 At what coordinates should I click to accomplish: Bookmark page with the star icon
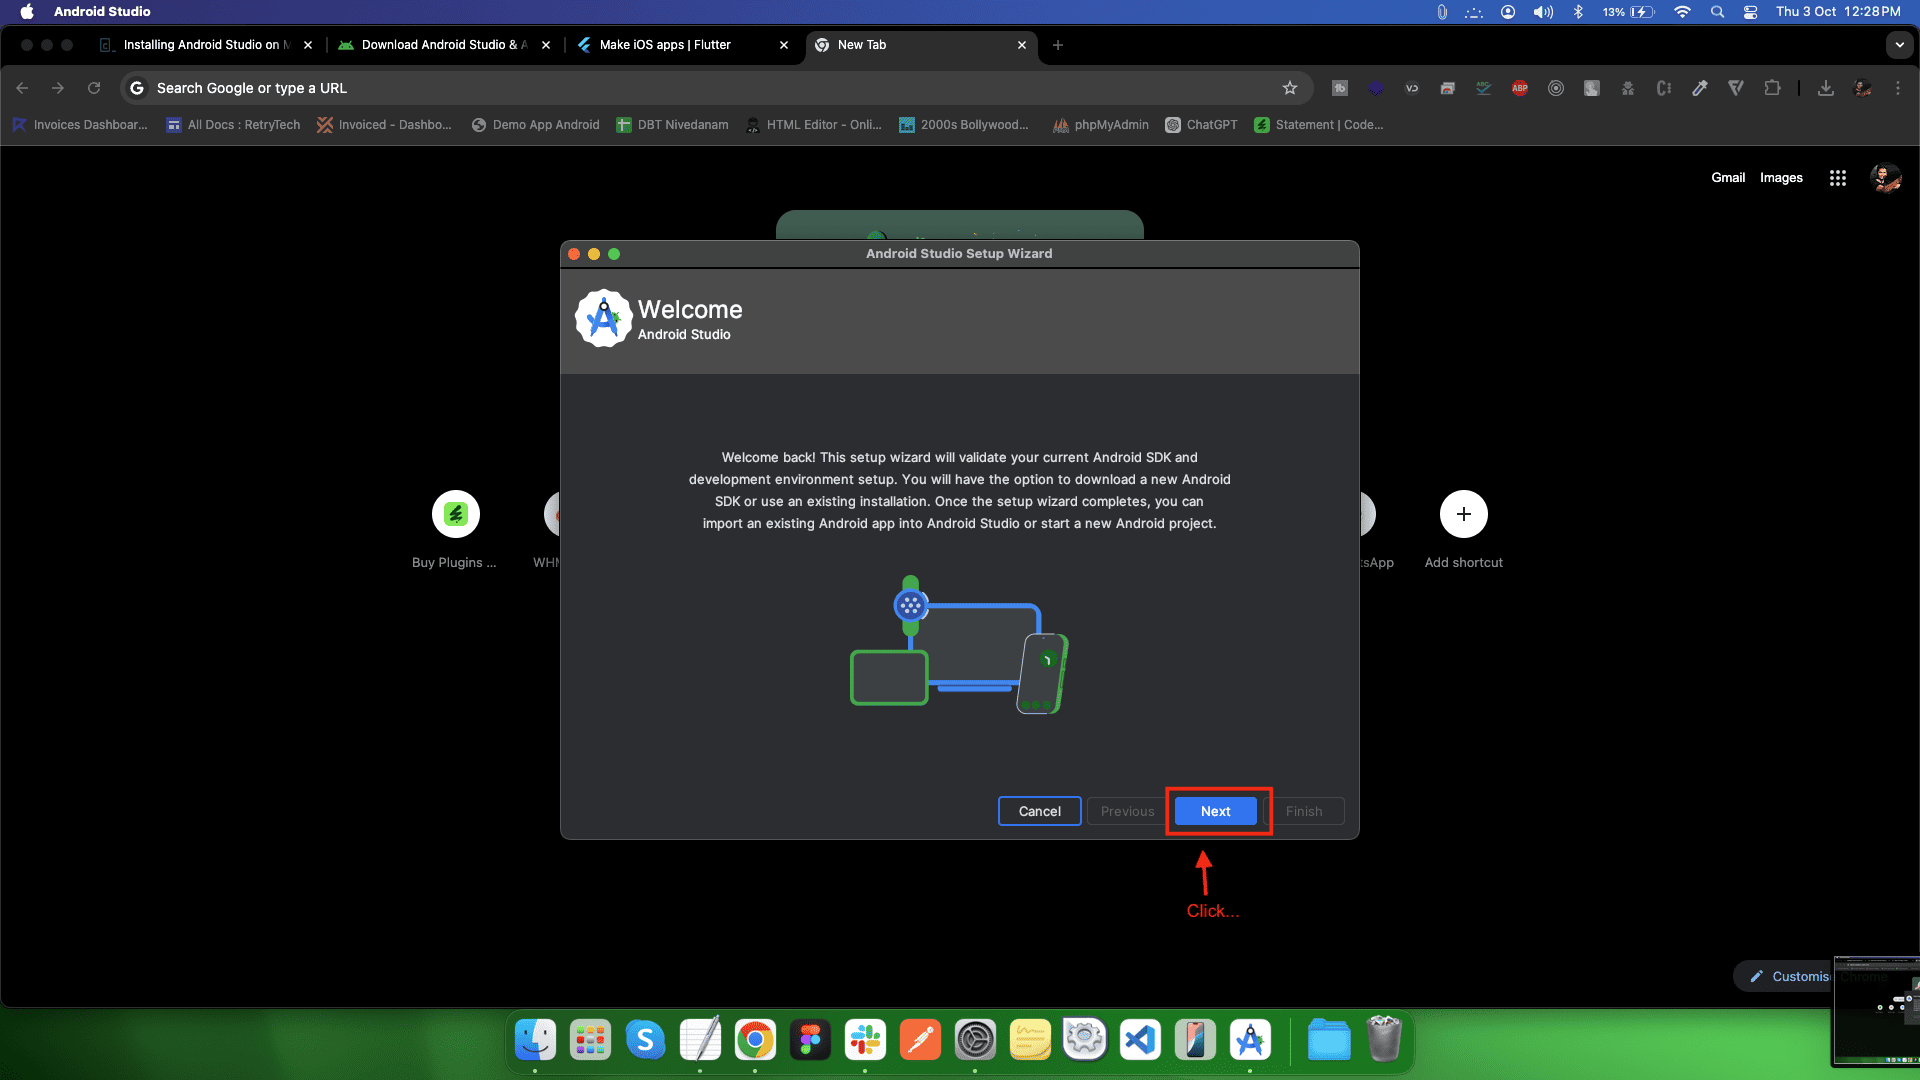[x=1290, y=88]
